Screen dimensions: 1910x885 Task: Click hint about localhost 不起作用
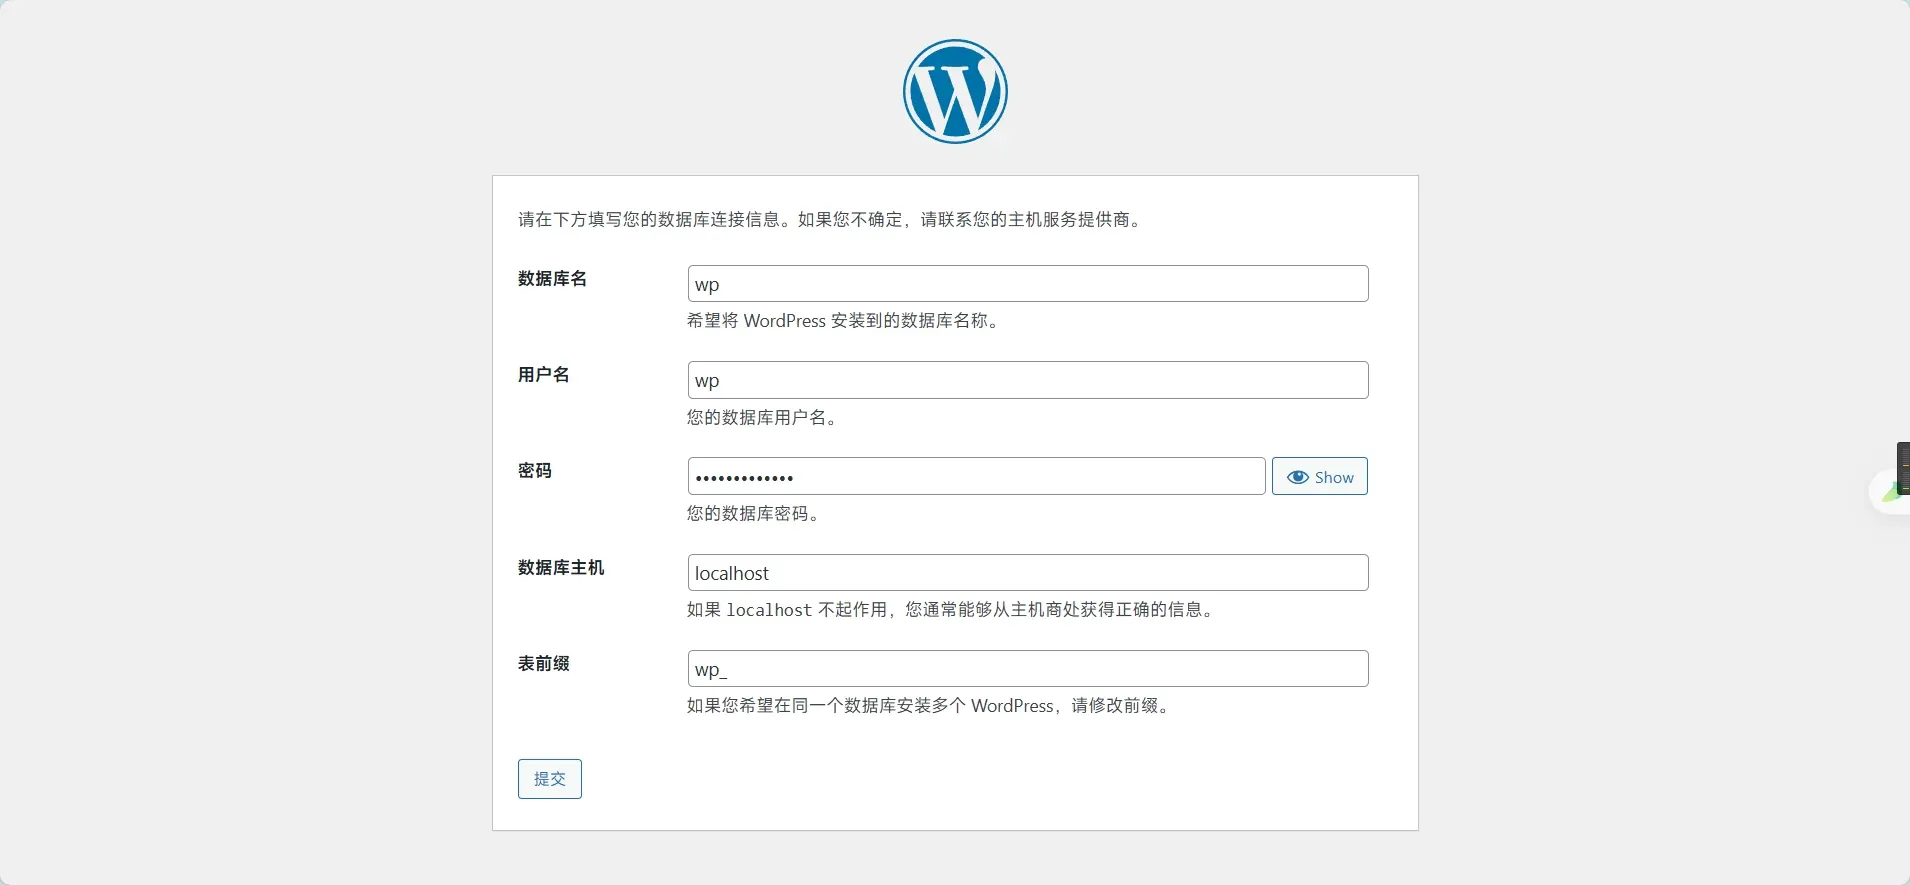[x=953, y=610]
